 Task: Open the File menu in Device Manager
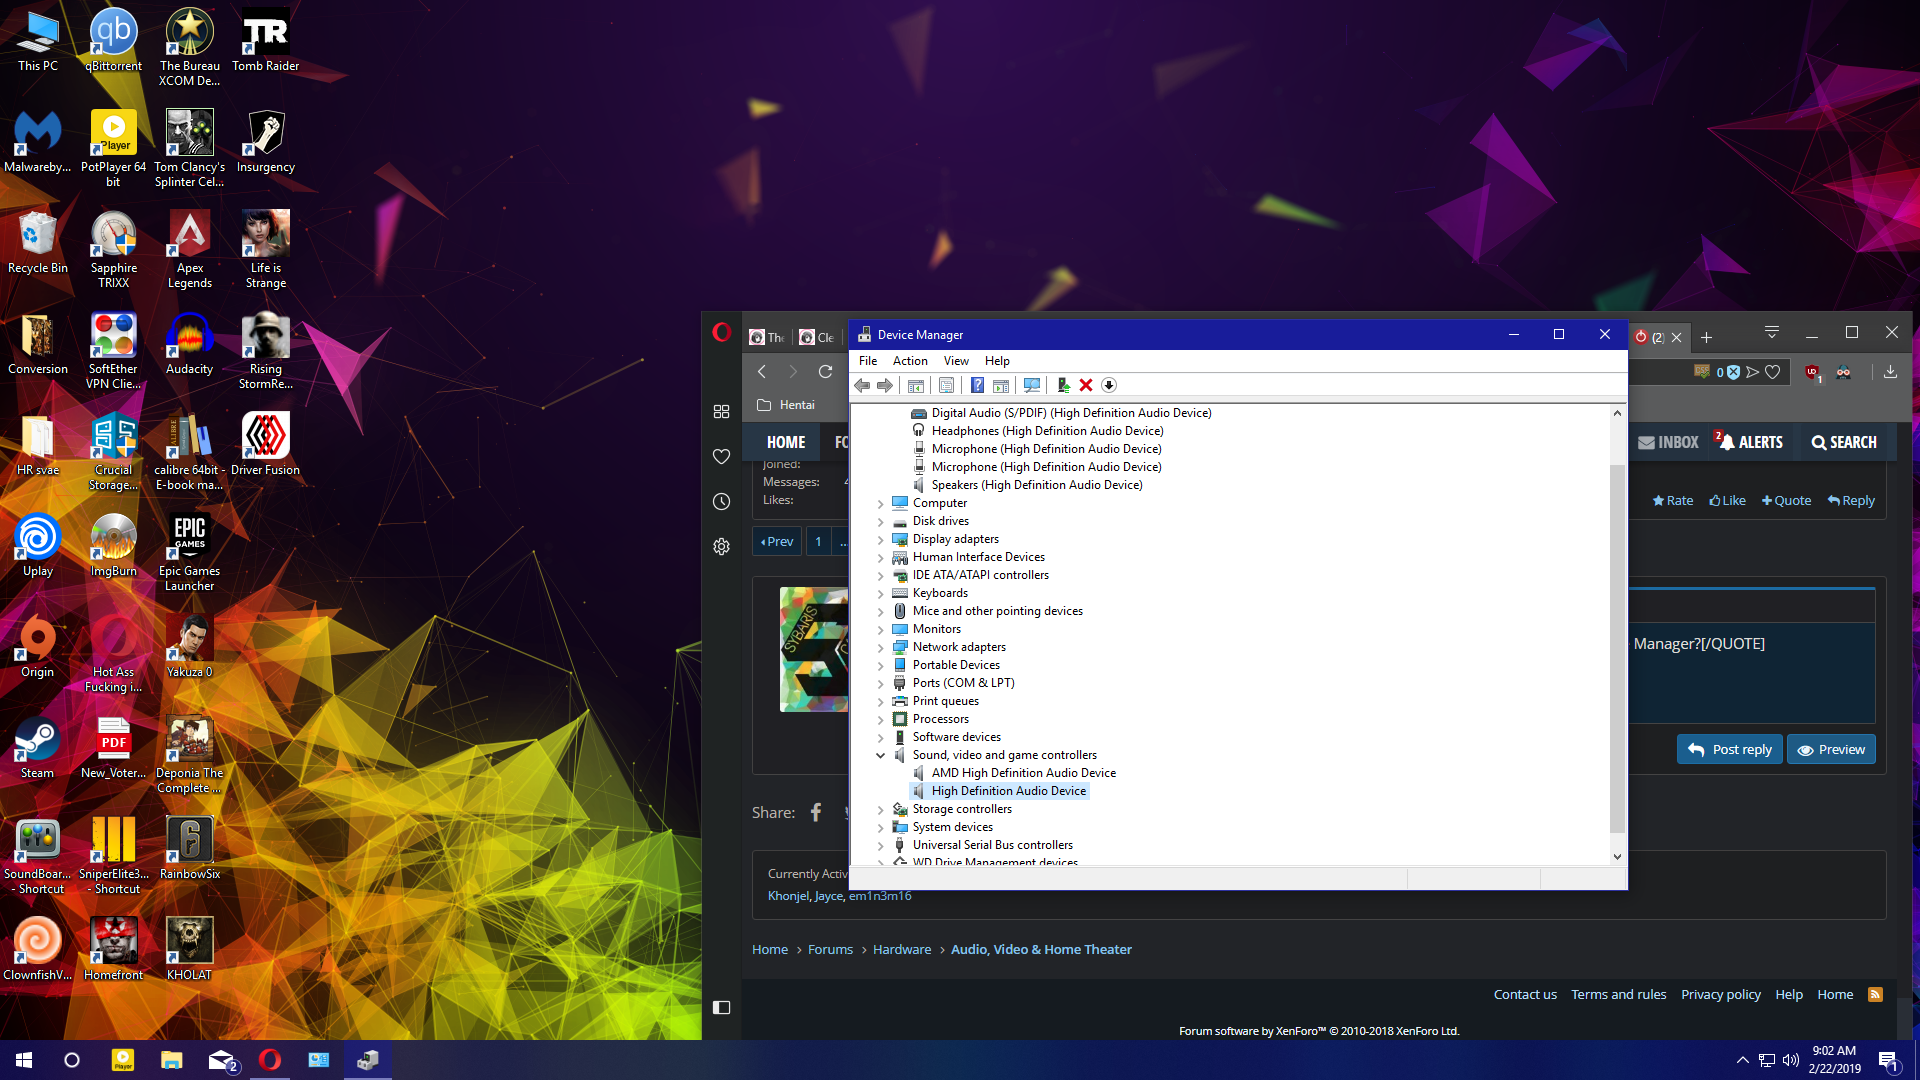pos(868,361)
